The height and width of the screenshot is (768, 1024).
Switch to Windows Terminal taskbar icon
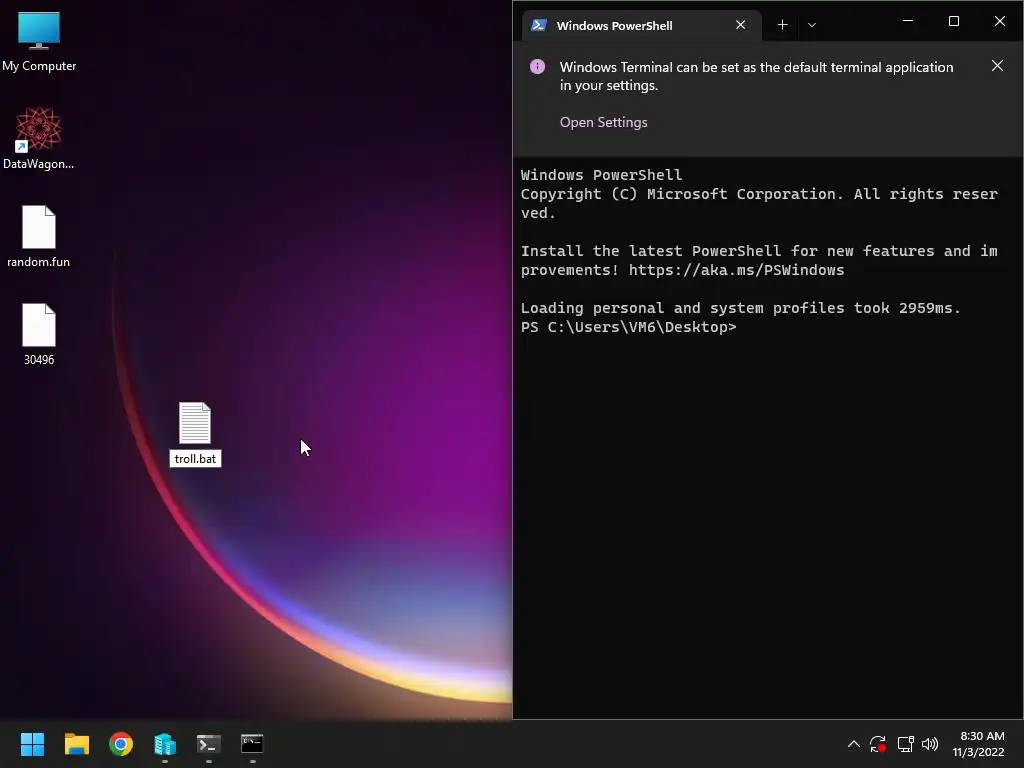(x=209, y=744)
